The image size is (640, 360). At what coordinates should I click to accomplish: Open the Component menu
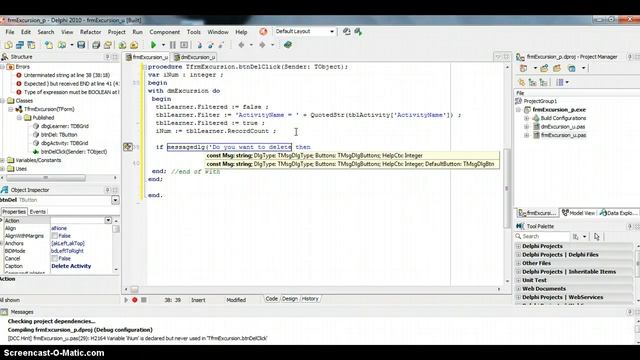click(164, 32)
